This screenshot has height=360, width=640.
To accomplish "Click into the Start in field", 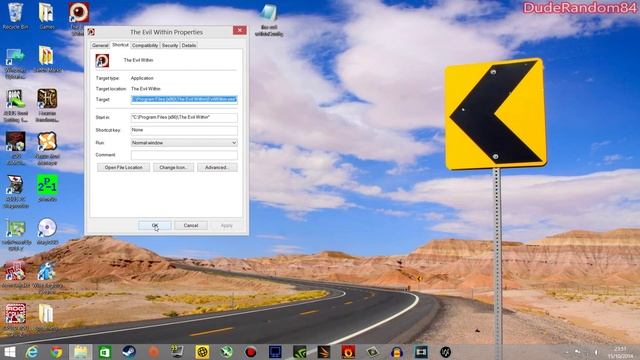I will [184, 117].
